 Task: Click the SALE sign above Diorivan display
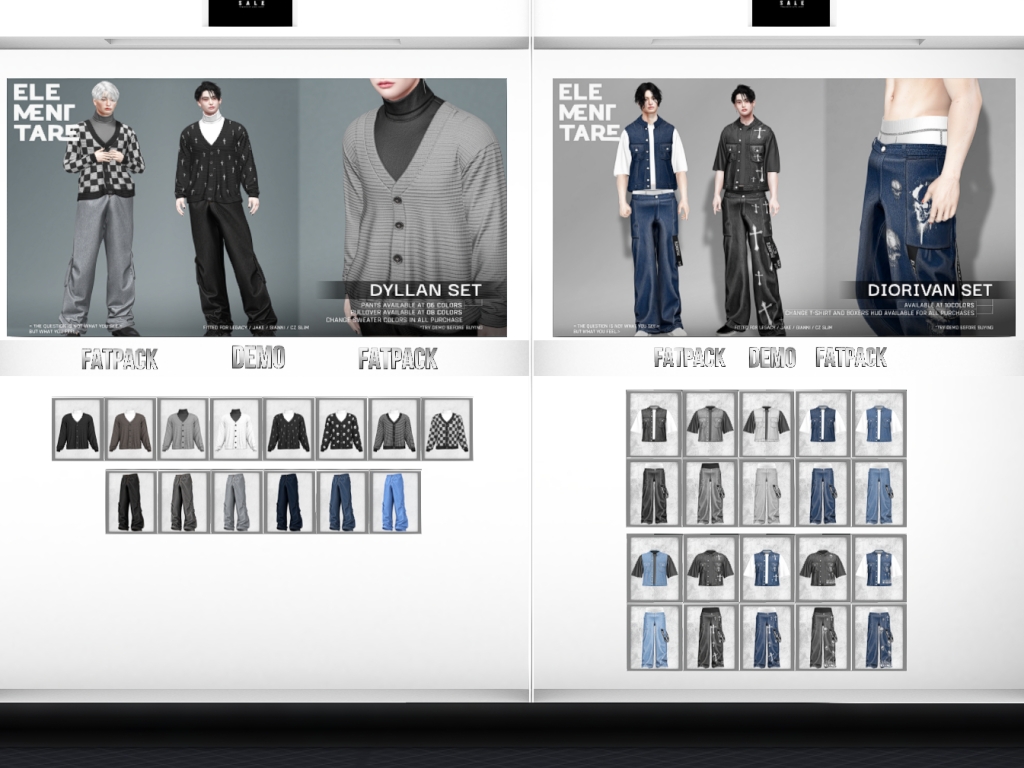click(790, 12)
